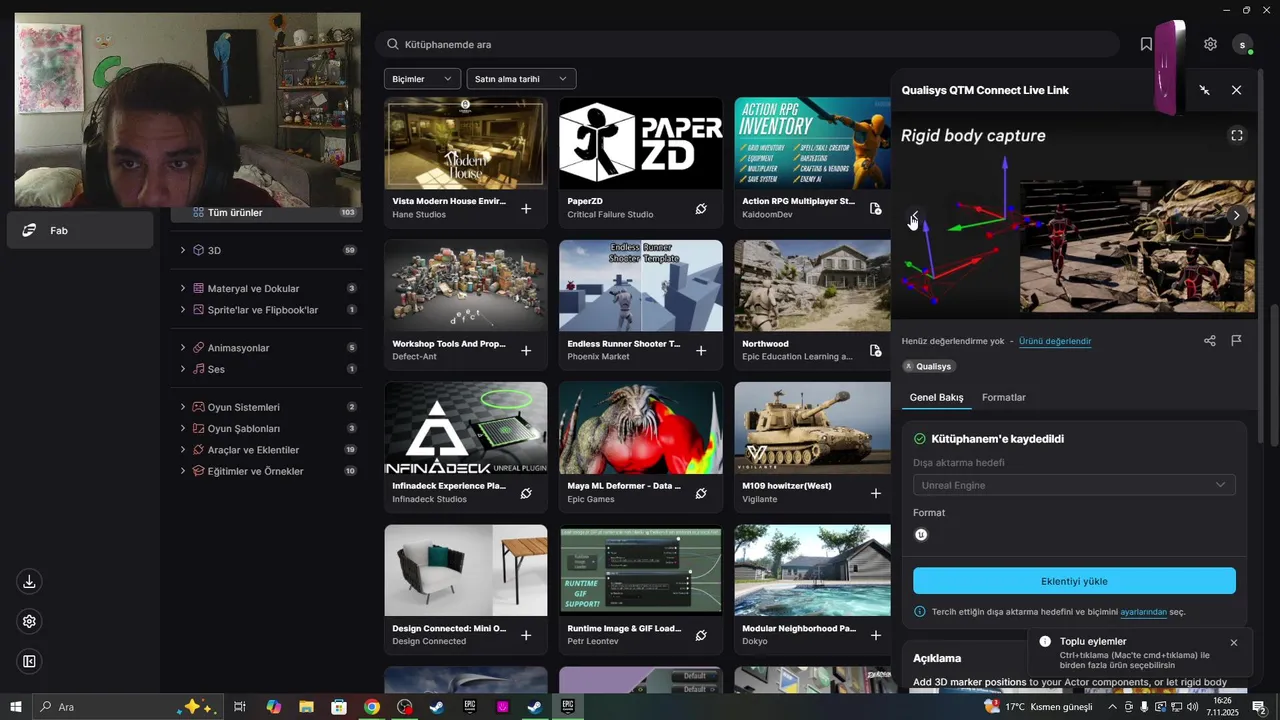This screenshot has width=1280, height=720.
Task: Open the weather widget on taskbar
Action: coord(1039,707)
